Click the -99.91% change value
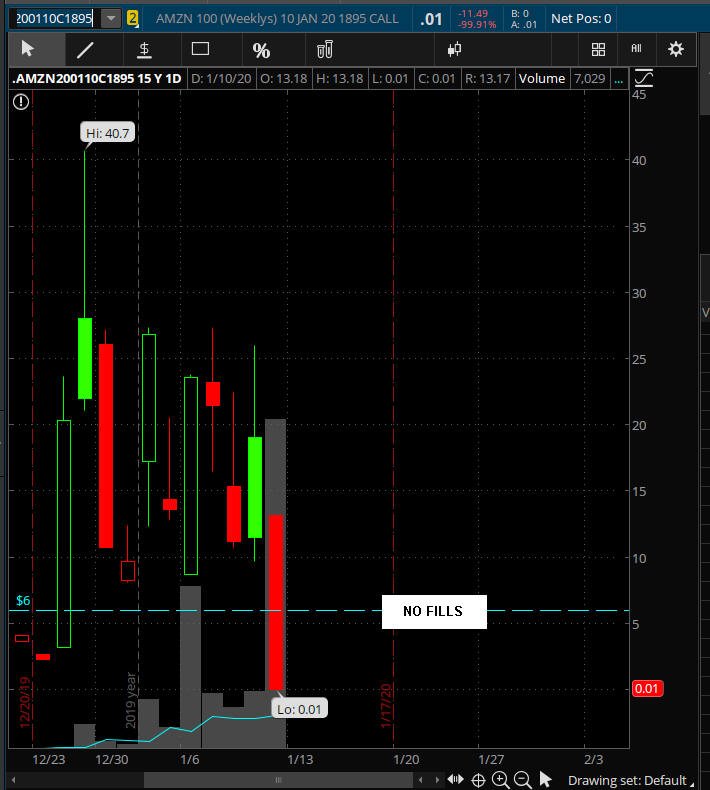The width and height of the screenshot is (710, 790). pyautogui.click(x=477, y=24)
